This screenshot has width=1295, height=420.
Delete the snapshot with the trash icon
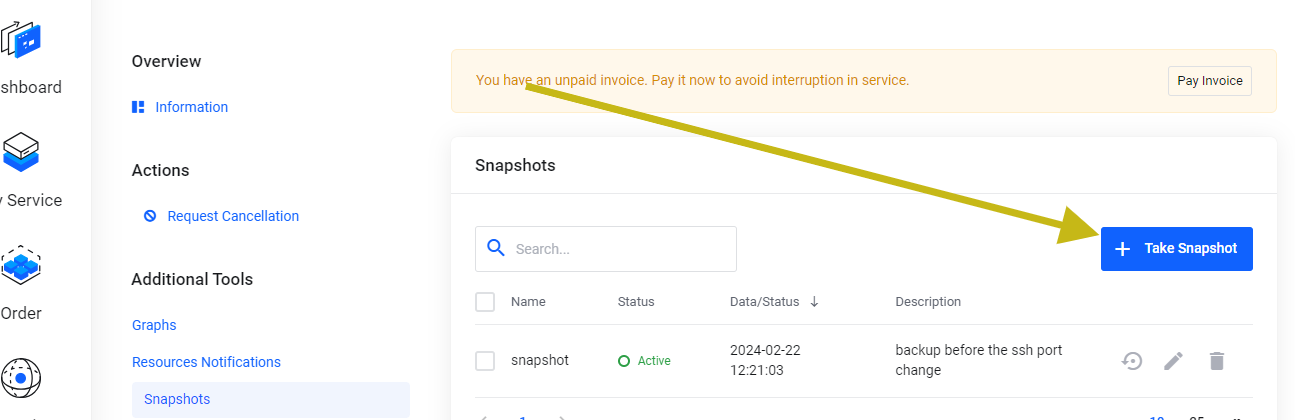click(1216, 361)
